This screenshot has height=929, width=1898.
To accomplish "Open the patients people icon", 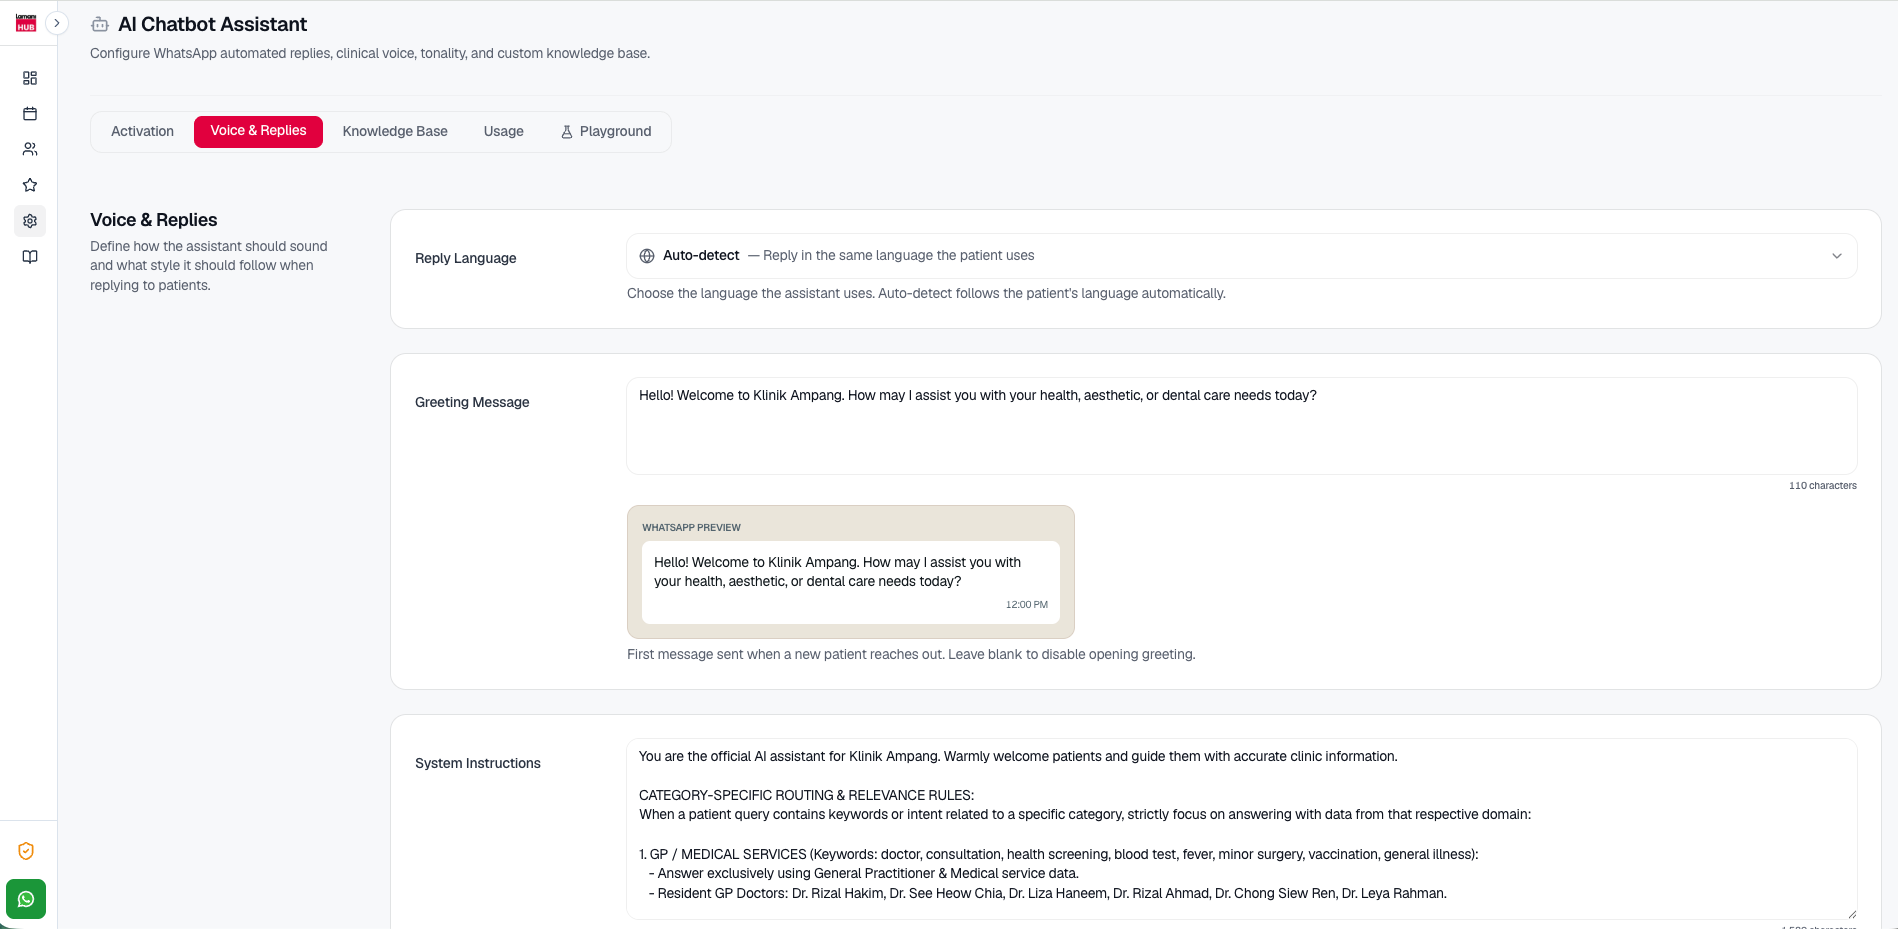I will click(x=30, y=149).
